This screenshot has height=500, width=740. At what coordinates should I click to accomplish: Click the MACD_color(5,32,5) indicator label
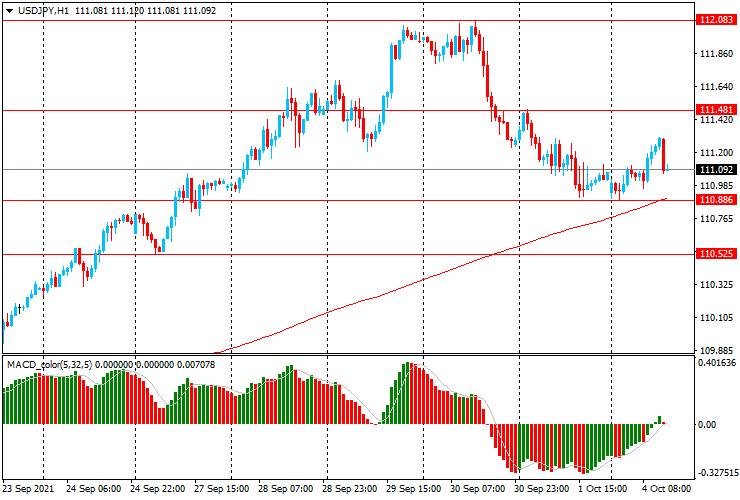click(50, 365)
